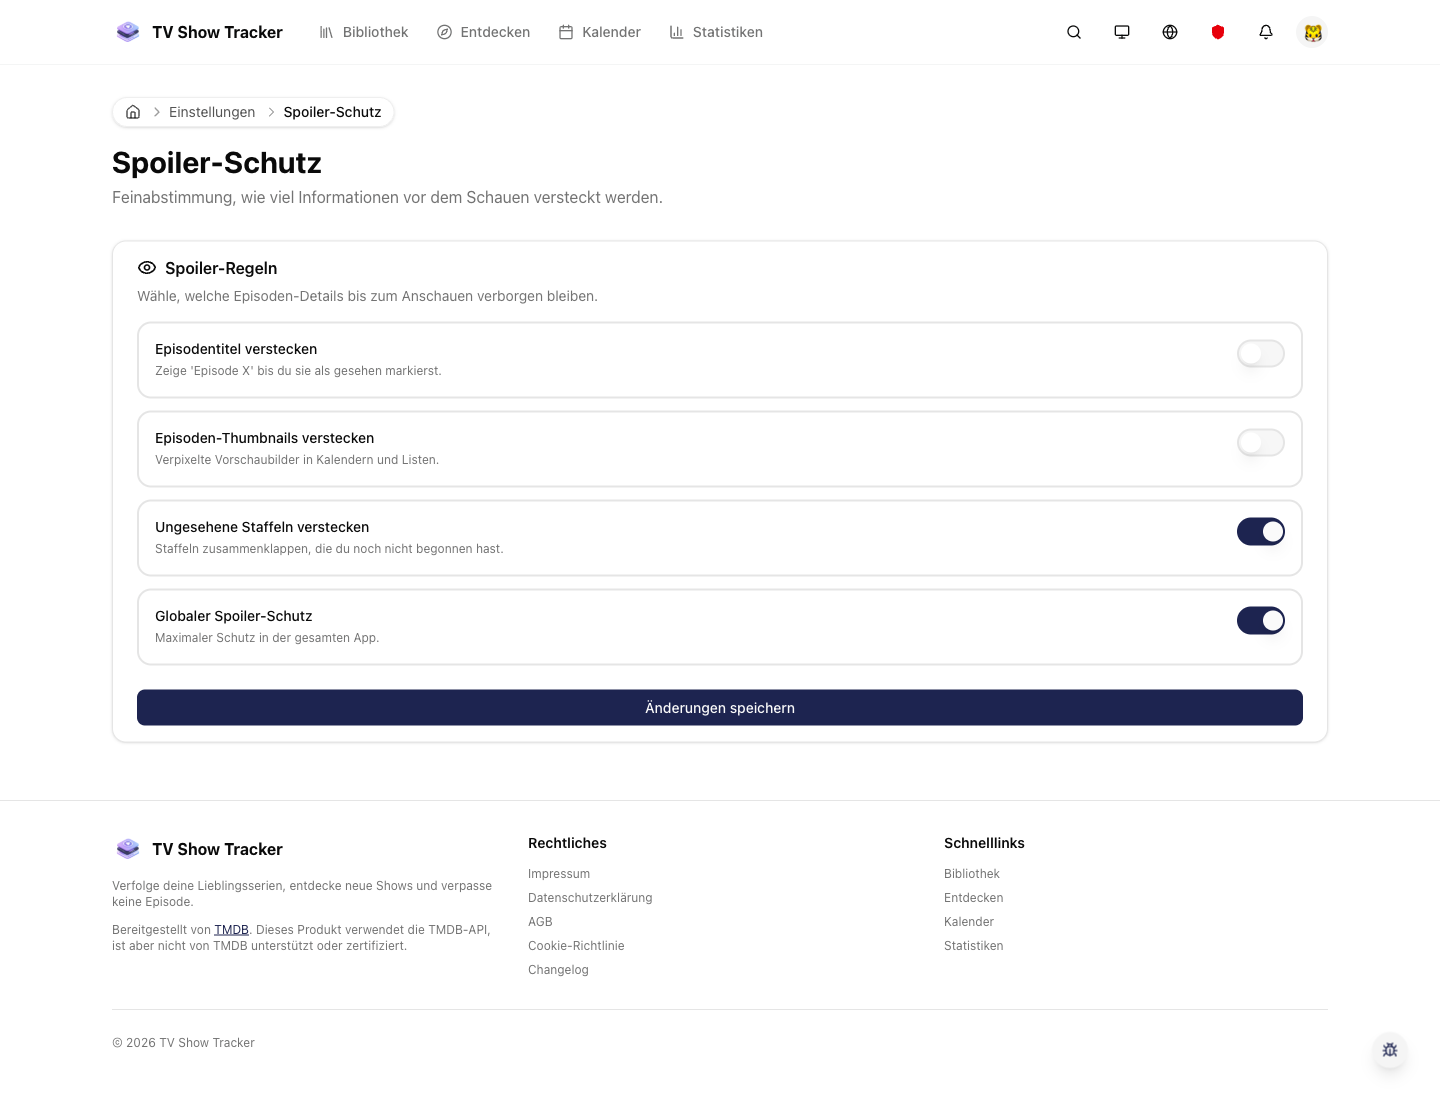Click the home icon in the breadcrumb
1440x1100 pixels.
pos(133,112)
